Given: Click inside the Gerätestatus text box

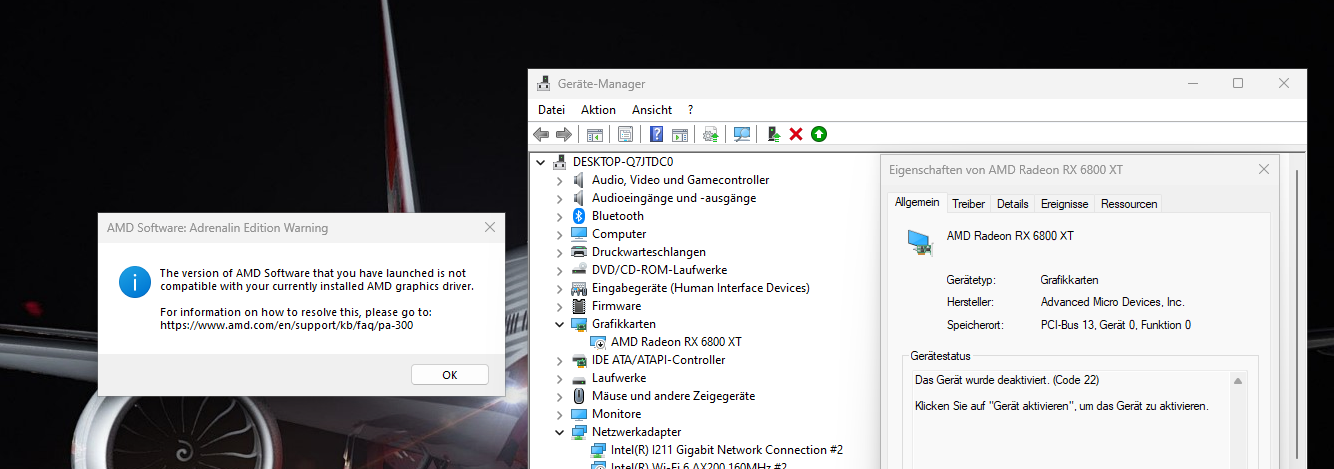Looking at the screenshot, I should point(1071,420).
